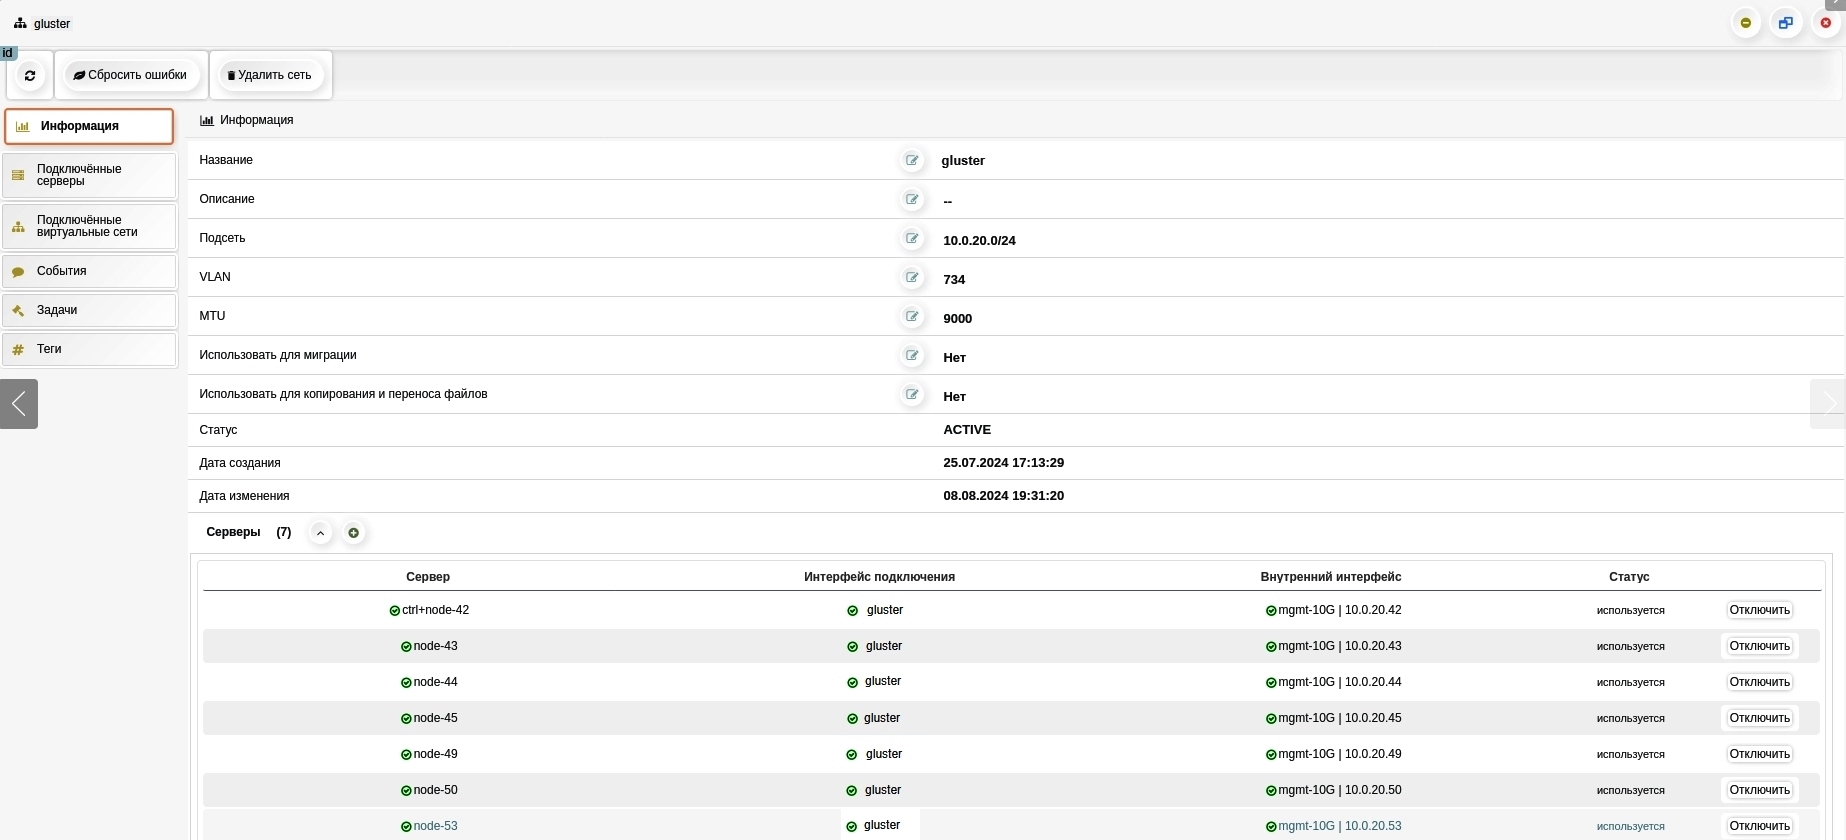The width and height of the screenshot is (1846, 840).
Task: Отключить server node-44
Action: [1759, 682]
